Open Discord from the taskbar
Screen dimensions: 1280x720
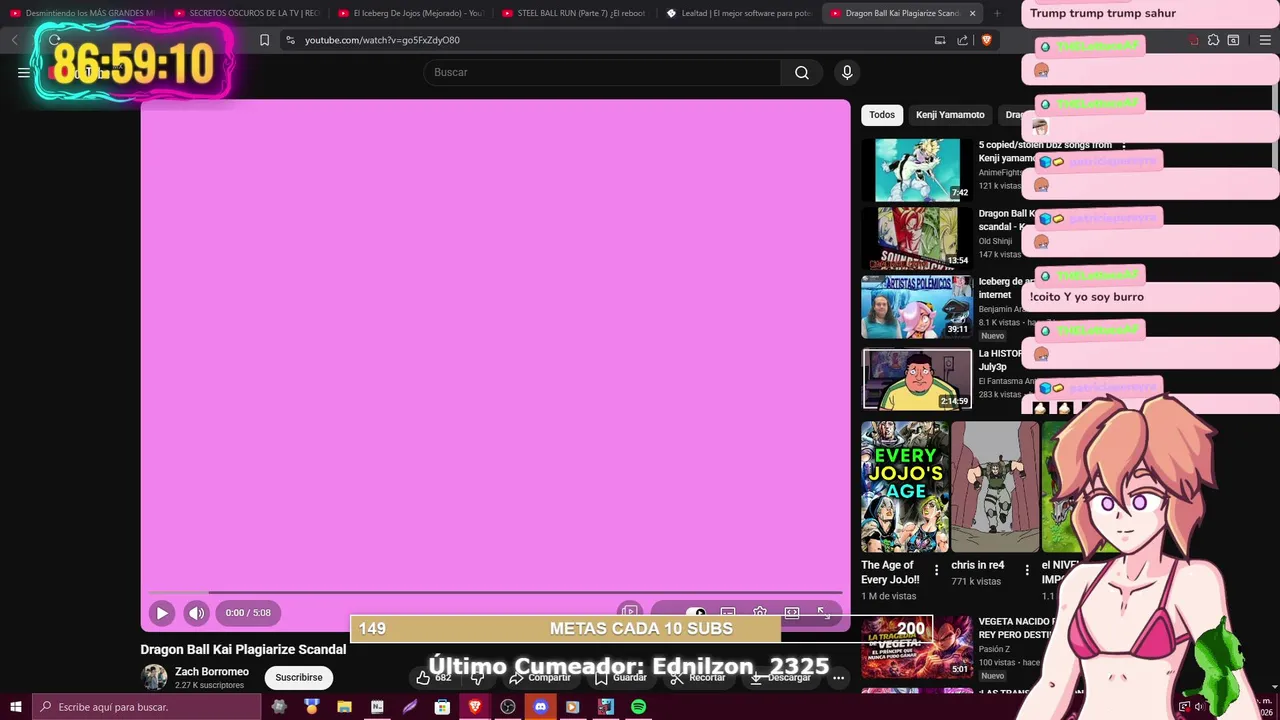(540, 707)
